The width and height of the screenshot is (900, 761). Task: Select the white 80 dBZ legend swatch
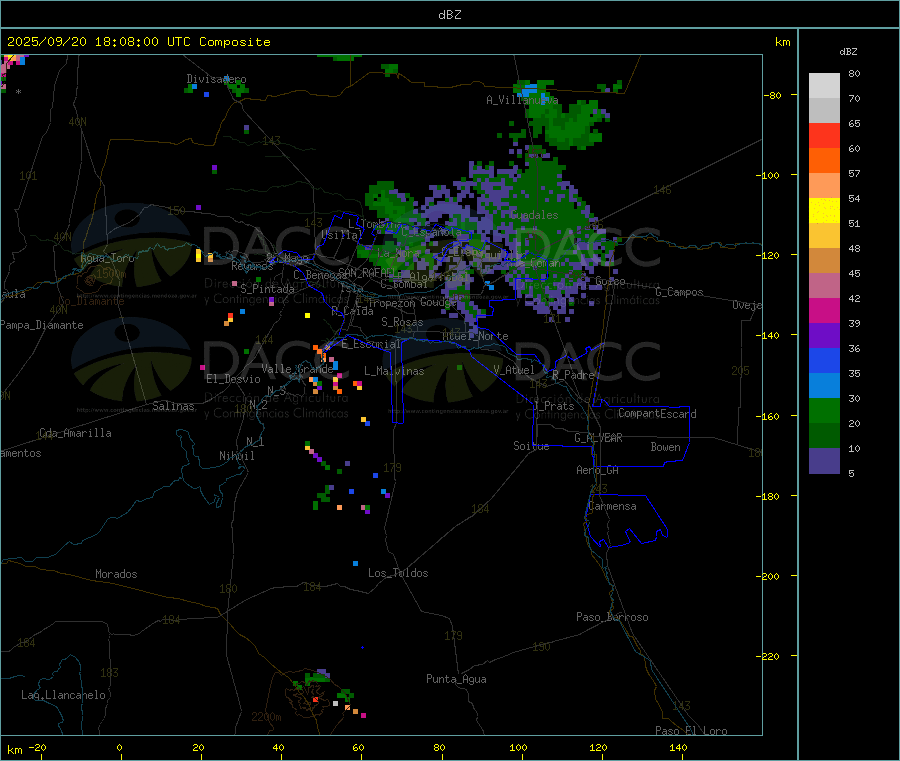pos(824,86)
